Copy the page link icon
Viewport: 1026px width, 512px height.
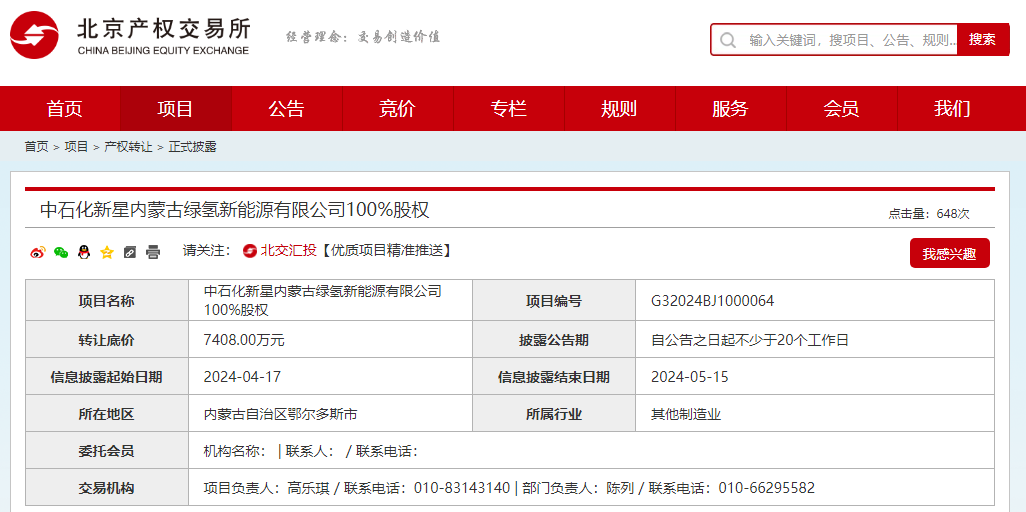pyautogui.click(x=130, y=252)
